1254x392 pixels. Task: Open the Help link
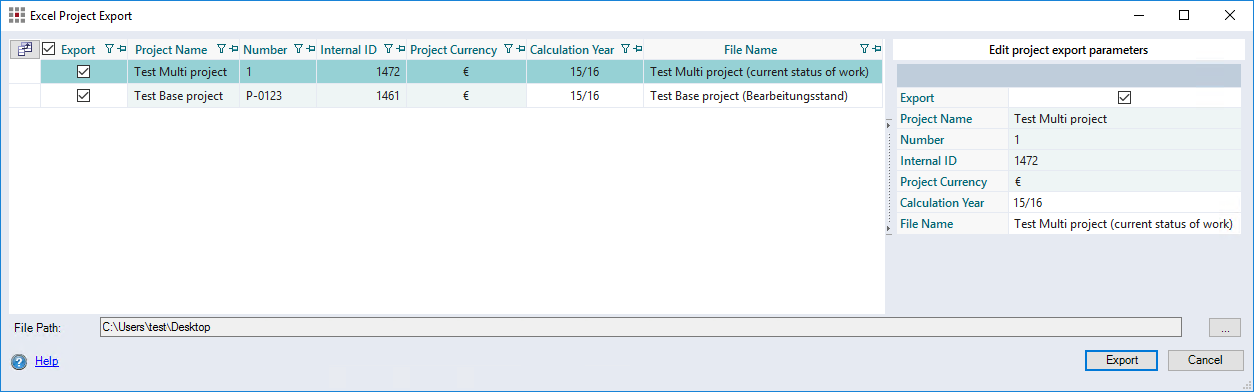[47, 361]
